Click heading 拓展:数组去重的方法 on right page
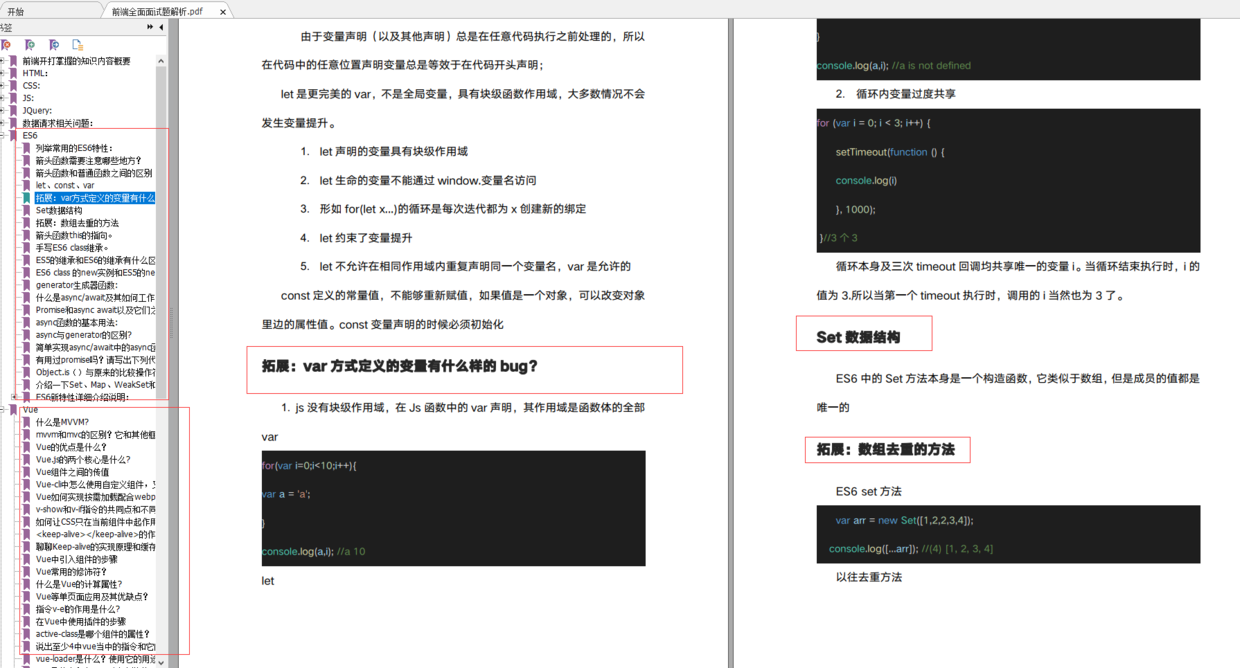The width and height of the screenshot is (1240, 668). coord(886,450)
